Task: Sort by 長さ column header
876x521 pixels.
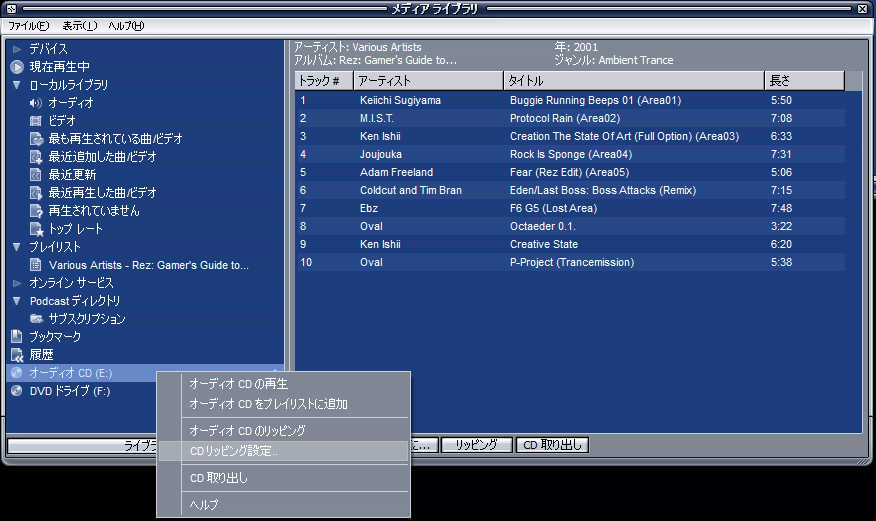Action: 804,81
